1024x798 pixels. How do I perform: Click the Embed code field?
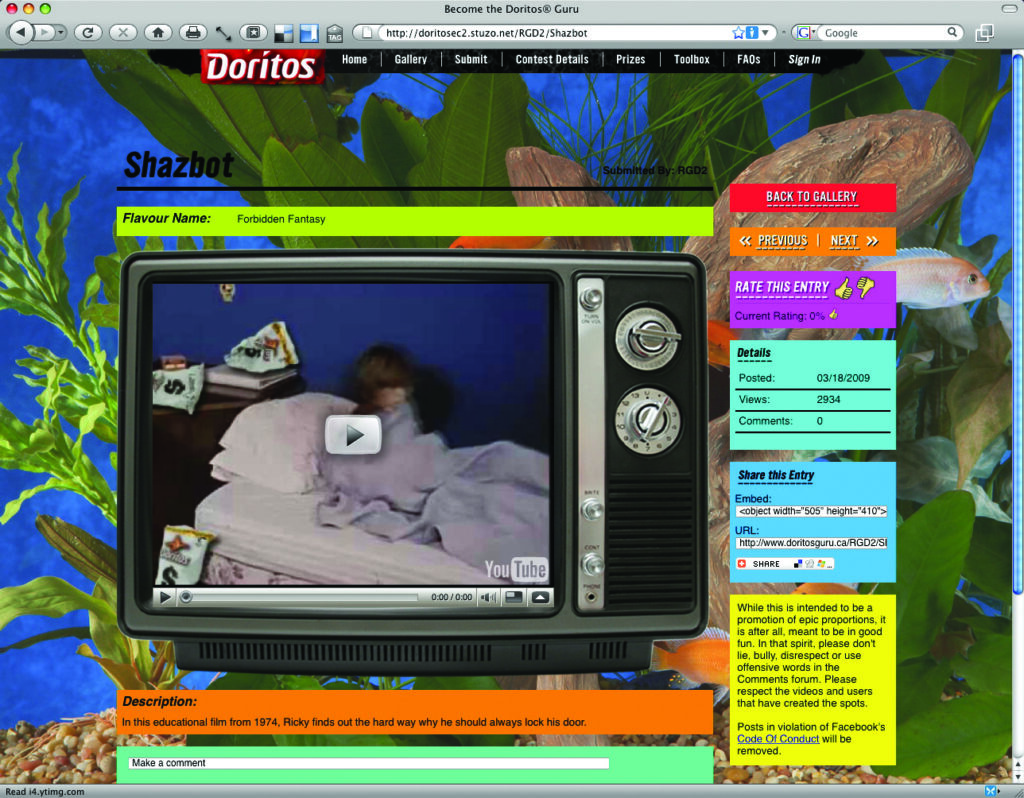click(811, 511)
